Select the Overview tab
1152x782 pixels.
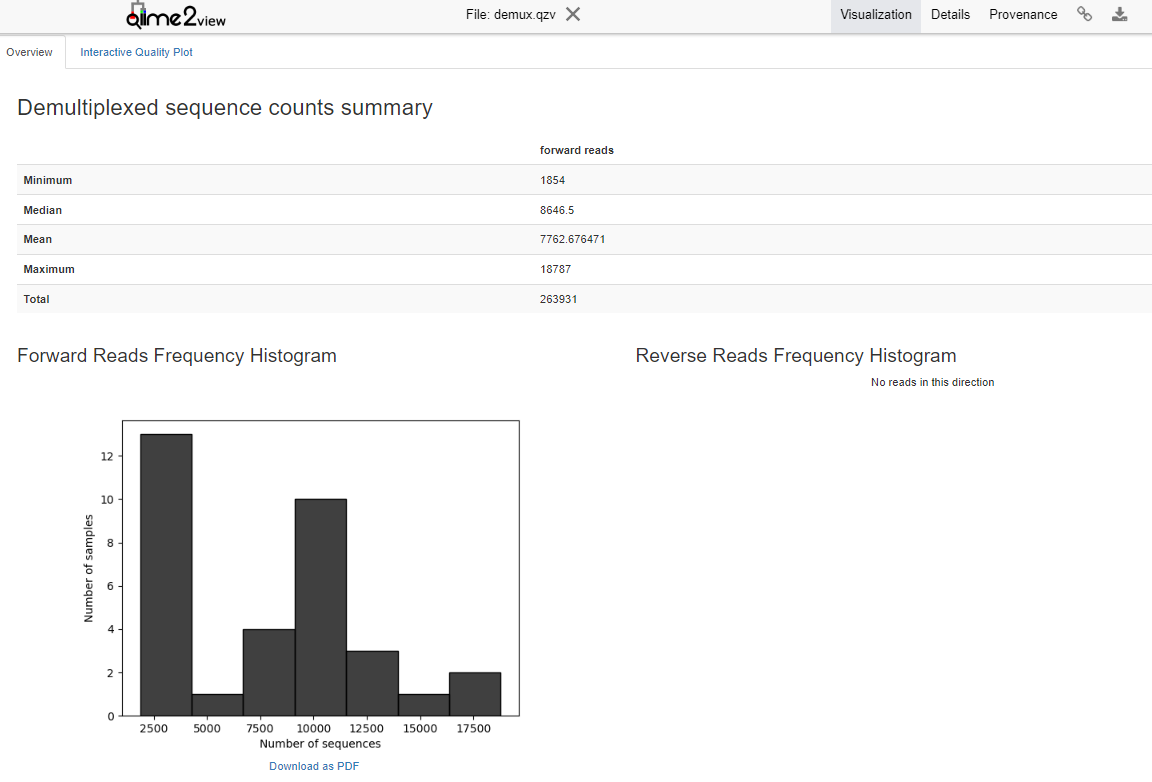(x=30, y=52)
